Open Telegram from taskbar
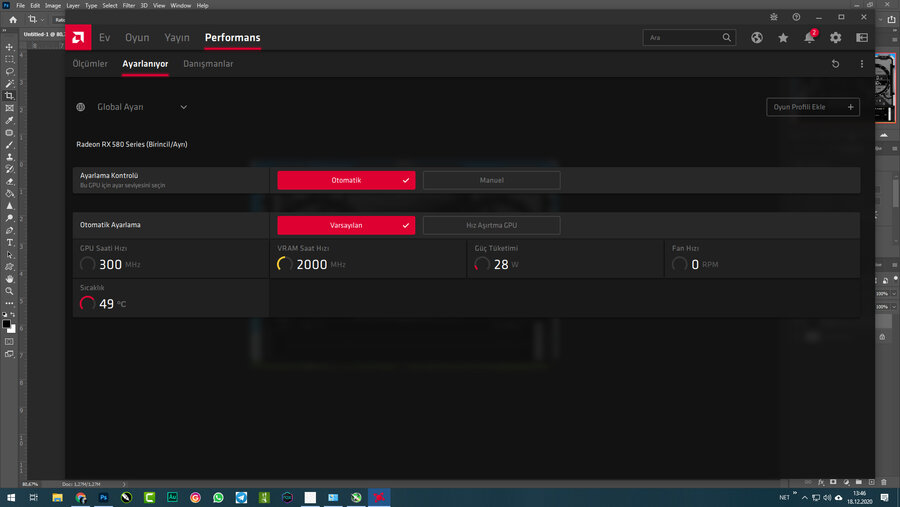This screenshot has height=507, width=900. [241, 497]
